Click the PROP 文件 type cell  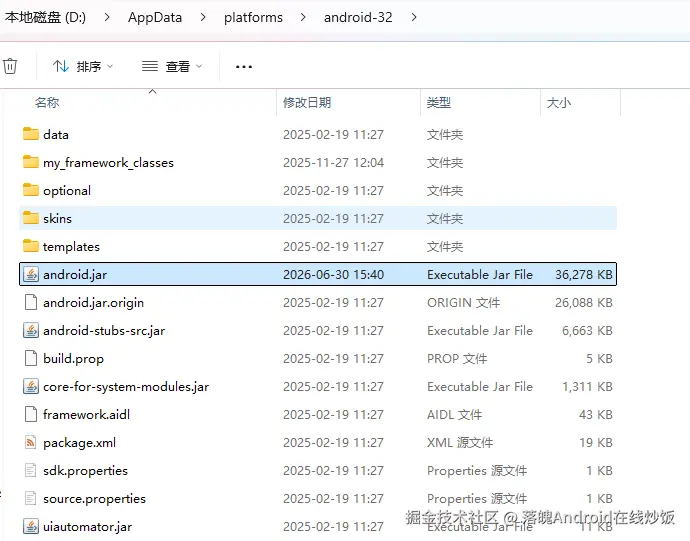[457, 359]
